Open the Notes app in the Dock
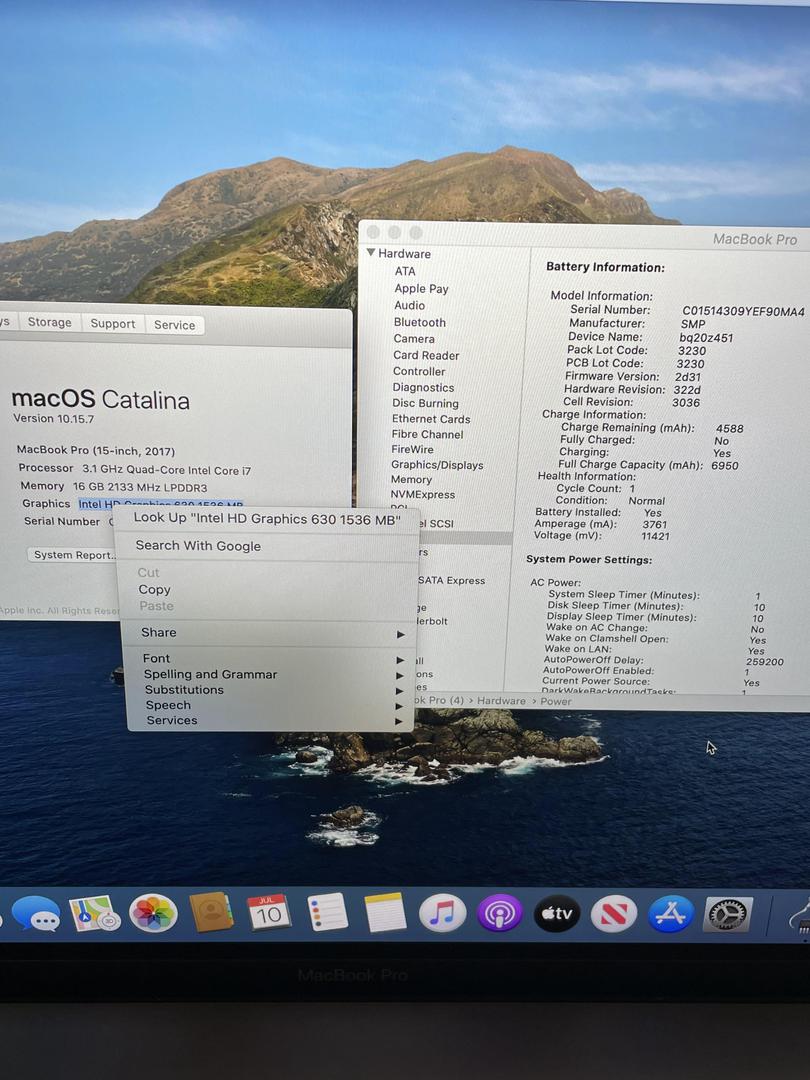Viewport: 810px width, 1080px height. [x=385, y=913]
